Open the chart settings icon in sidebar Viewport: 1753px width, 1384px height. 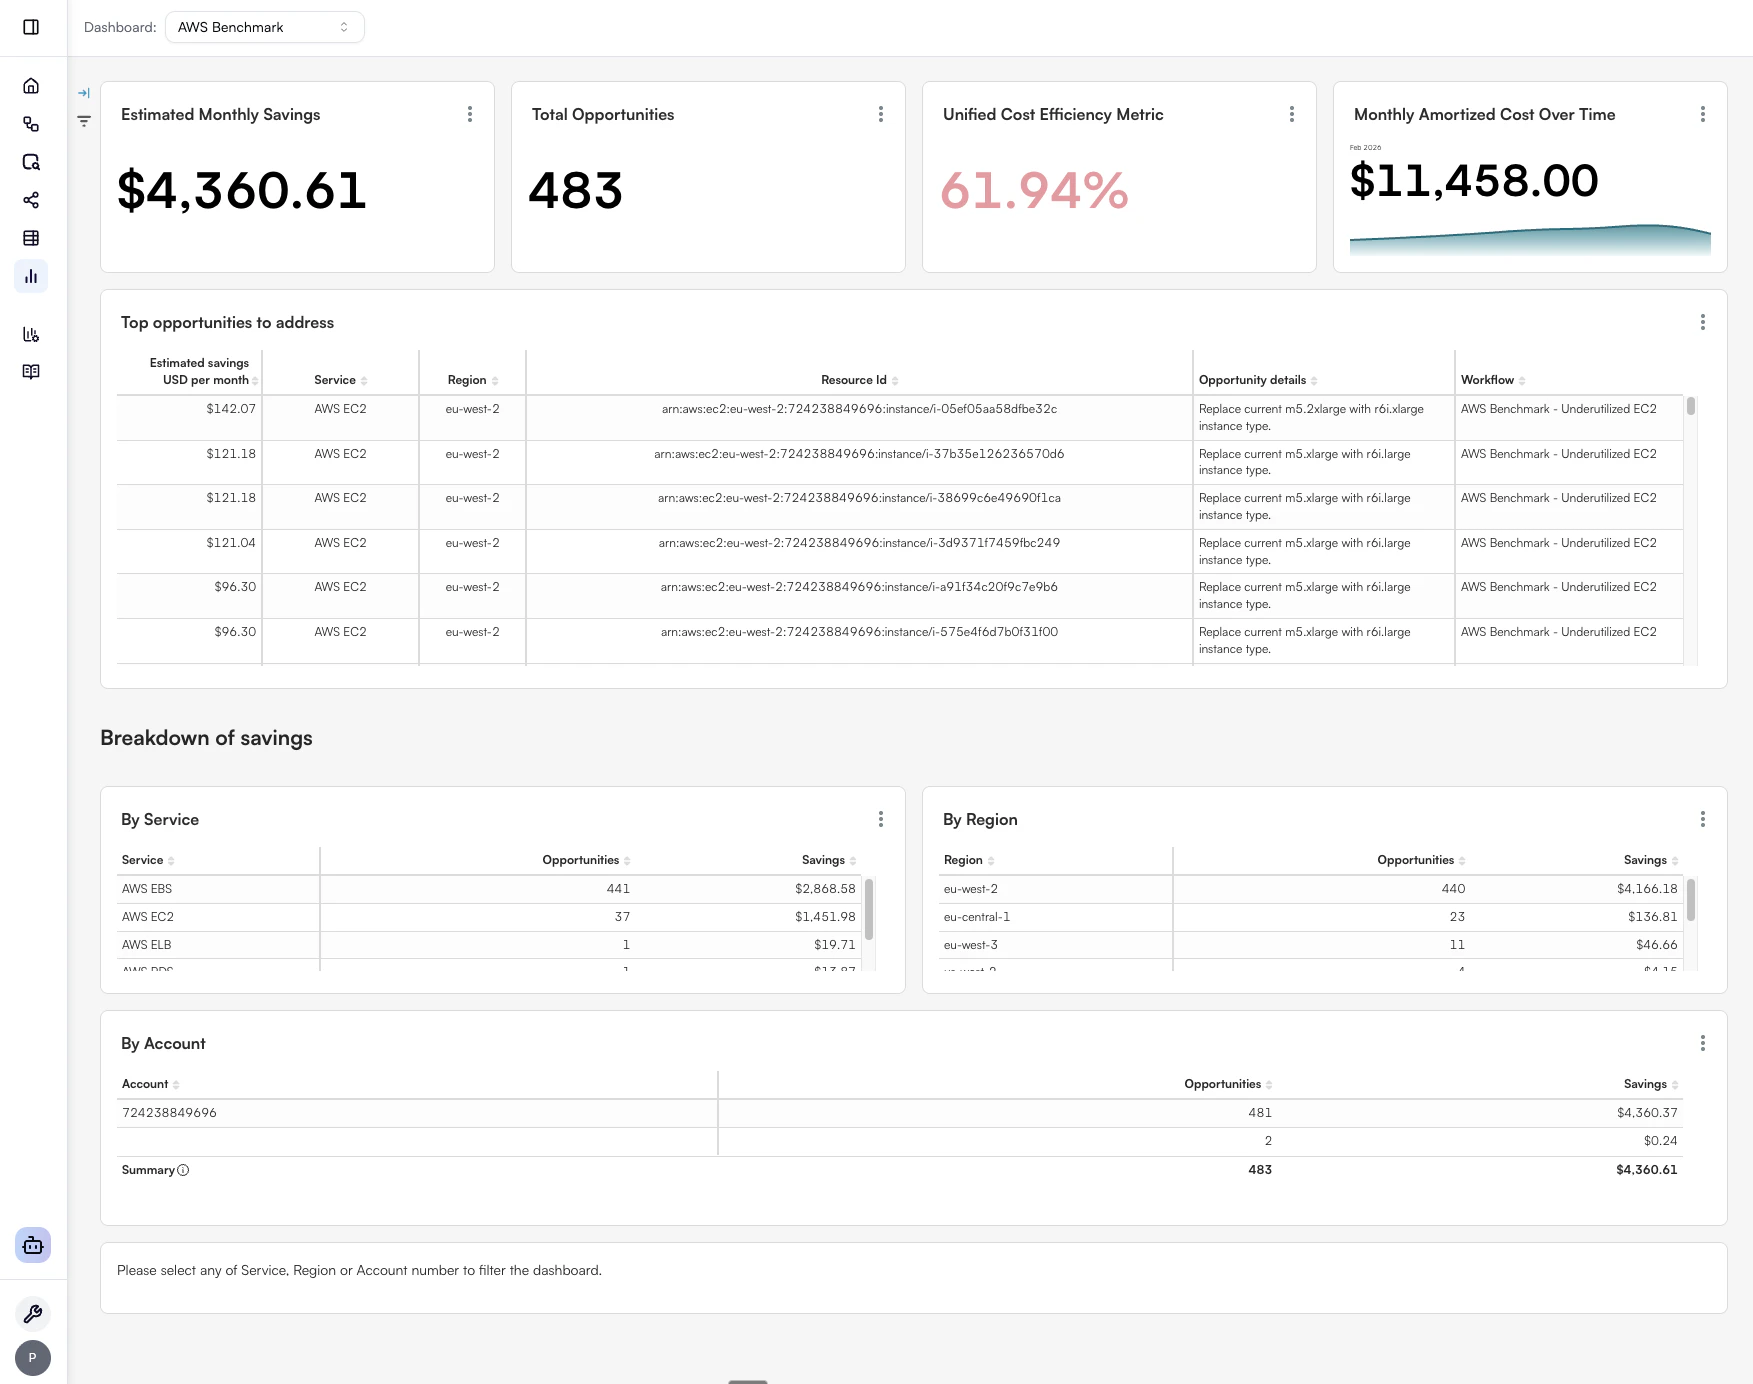(31, 334)
